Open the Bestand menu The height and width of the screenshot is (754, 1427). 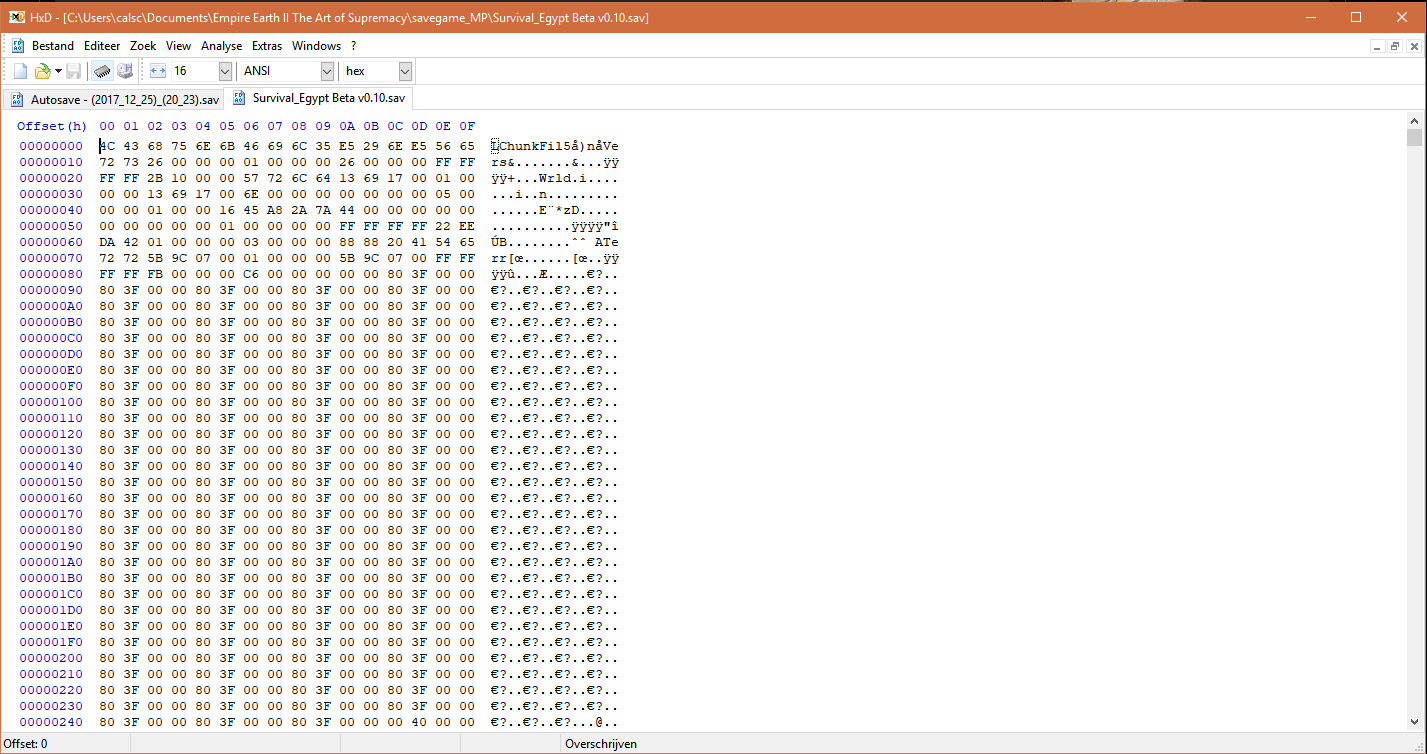click(x=53, y=46)
